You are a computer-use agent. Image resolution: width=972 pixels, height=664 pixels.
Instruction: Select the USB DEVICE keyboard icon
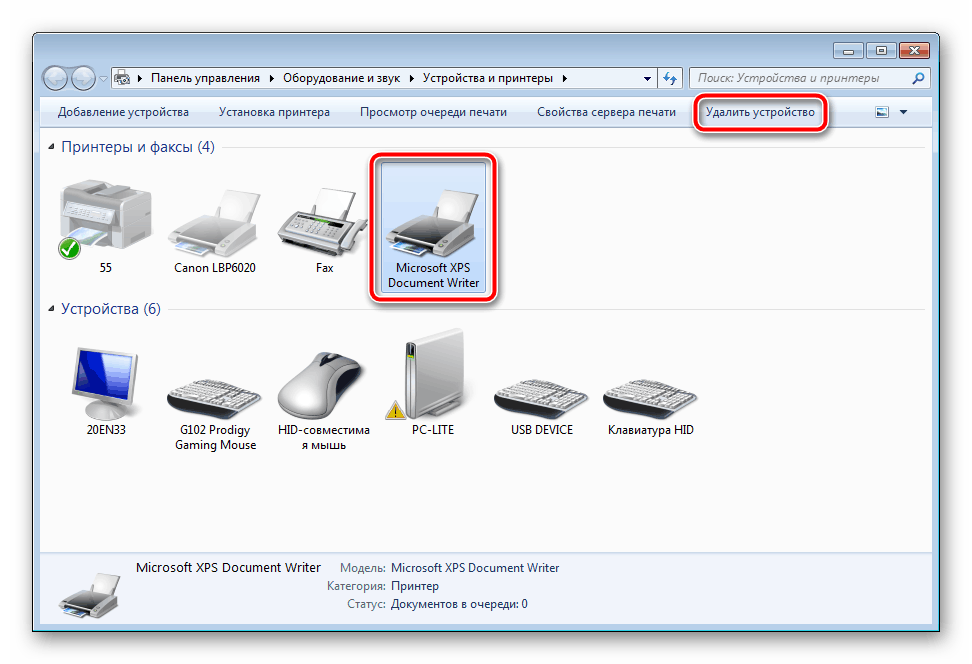tap(542, 406)
